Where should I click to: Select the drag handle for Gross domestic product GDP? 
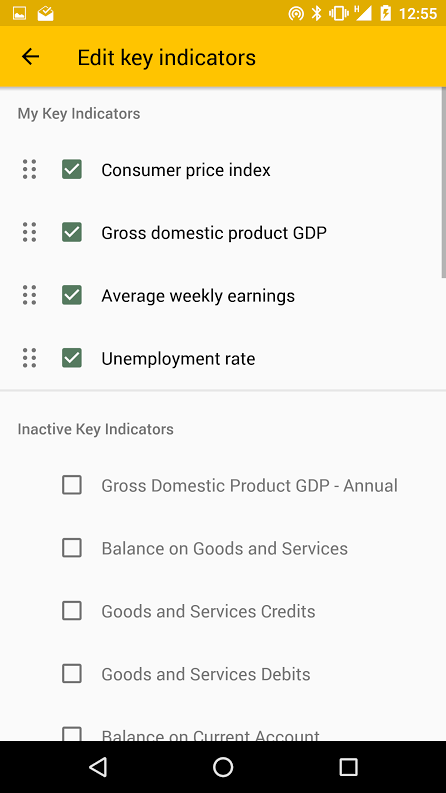(x=29, y=232)
